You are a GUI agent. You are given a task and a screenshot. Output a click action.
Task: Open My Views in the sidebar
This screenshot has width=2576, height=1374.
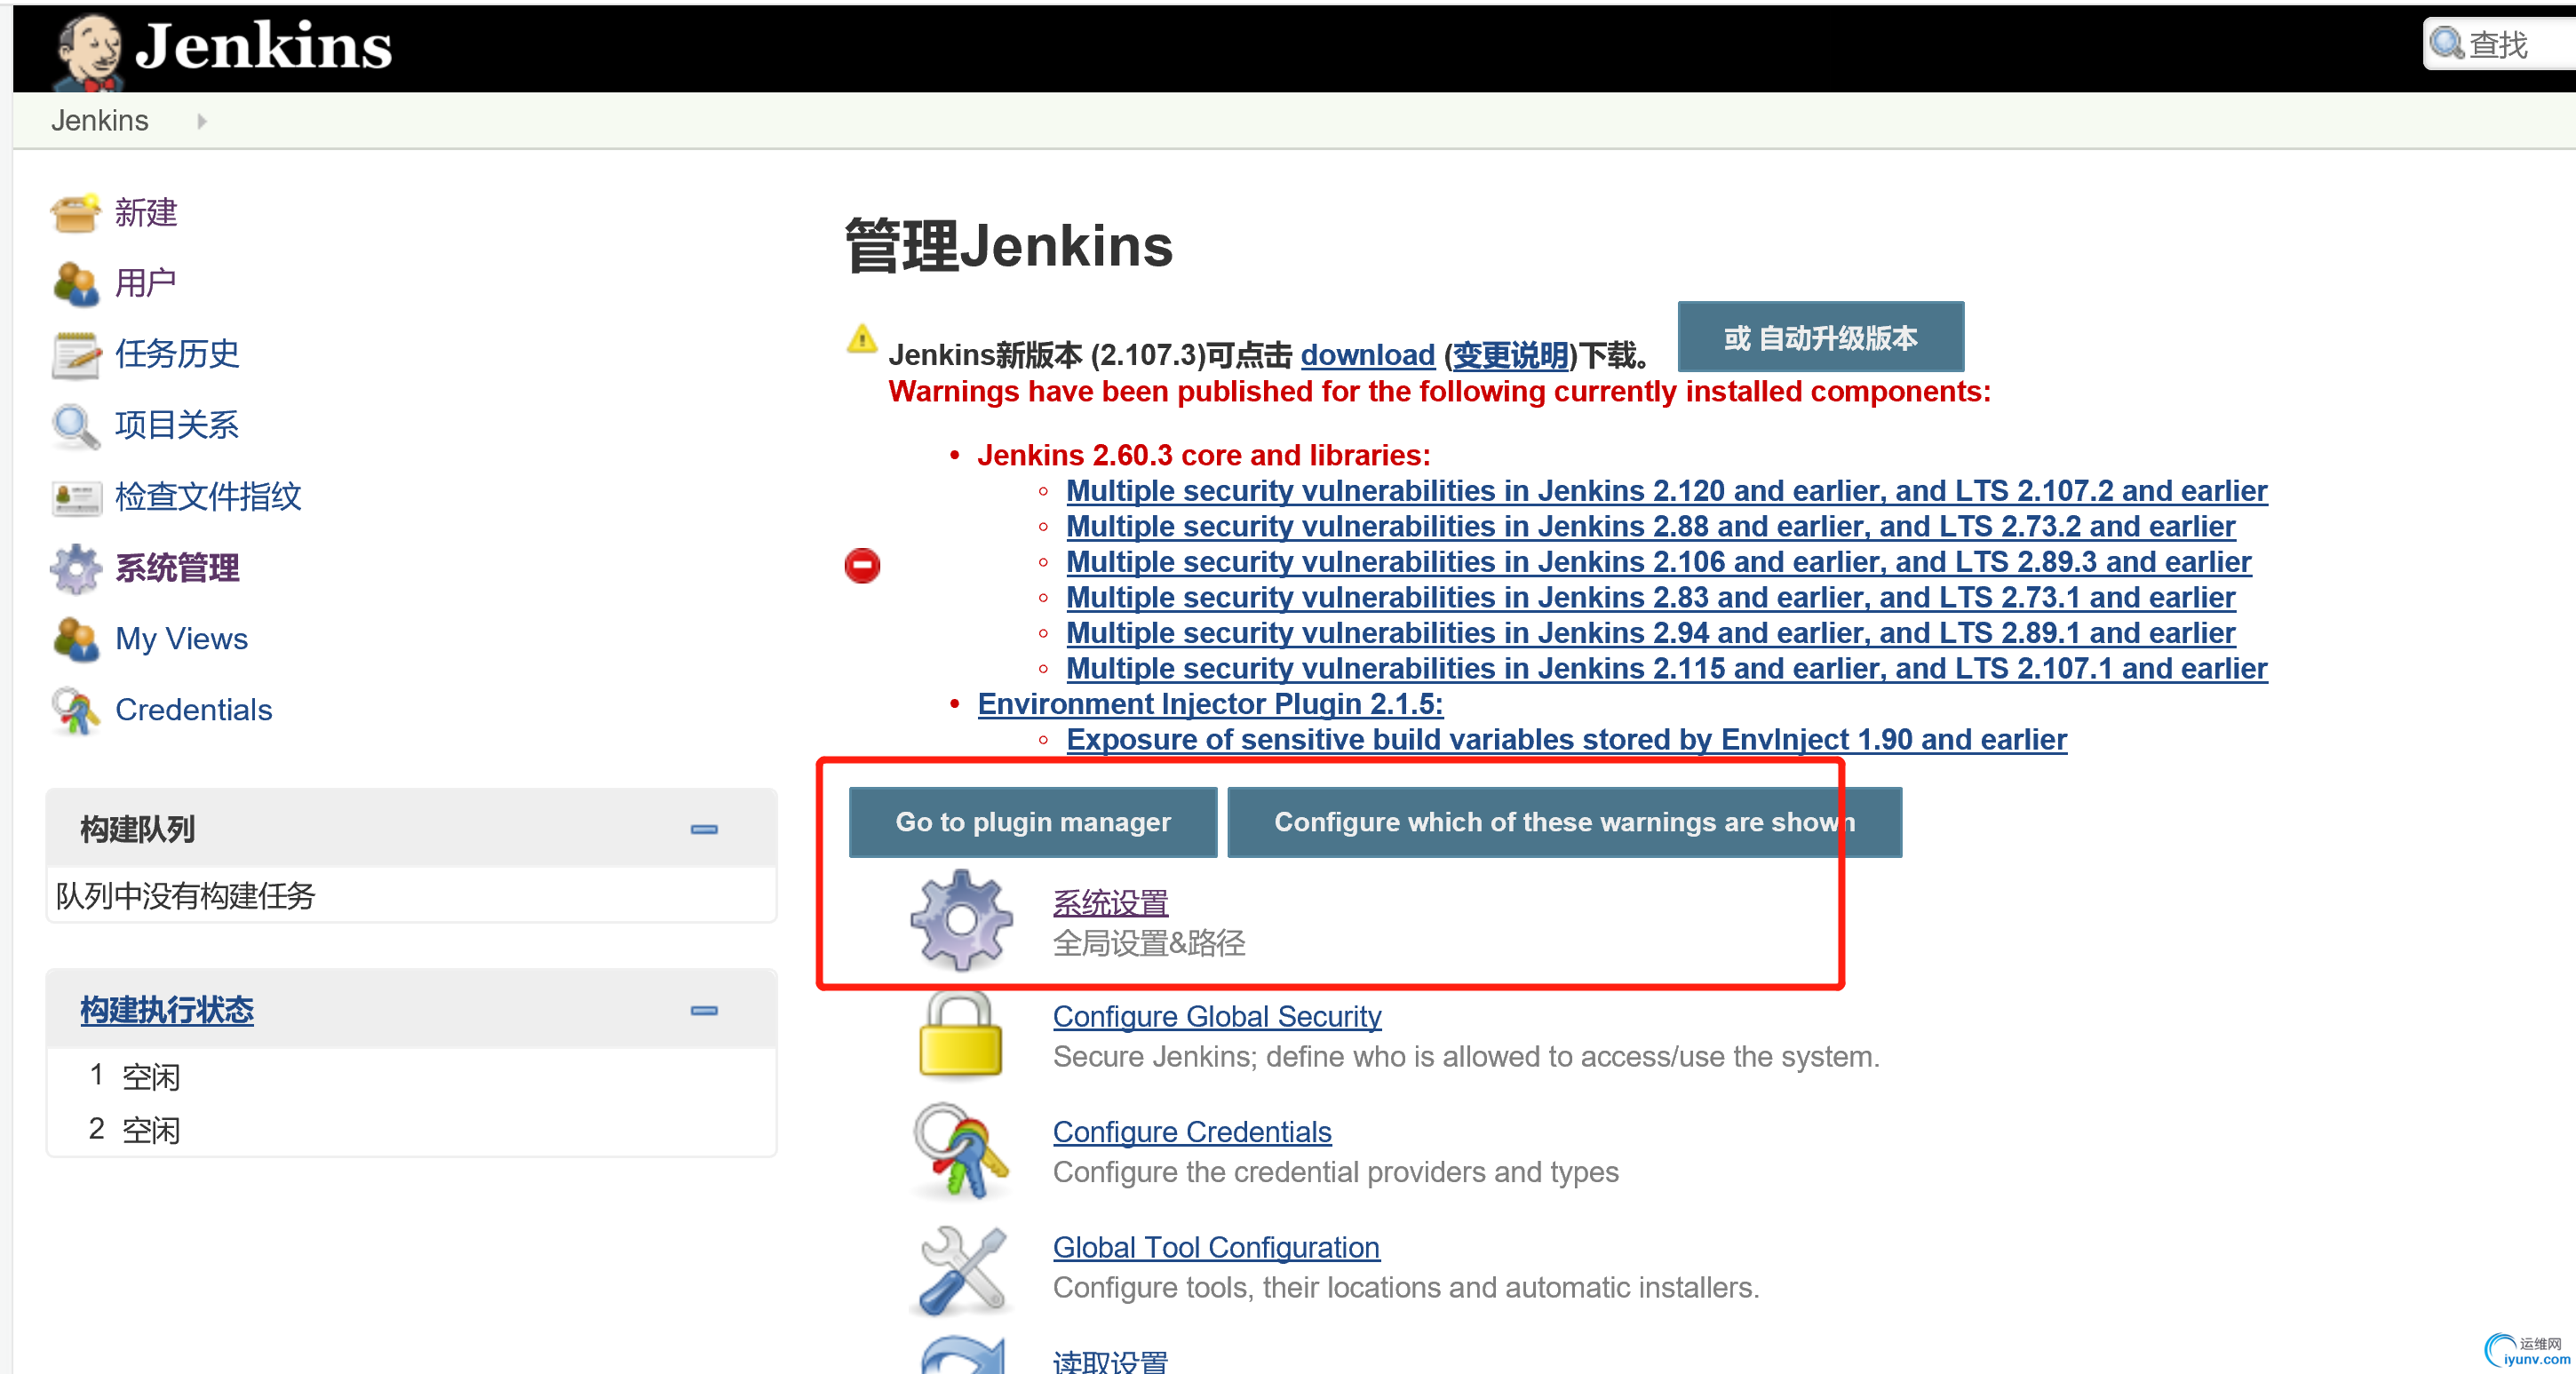181,639
